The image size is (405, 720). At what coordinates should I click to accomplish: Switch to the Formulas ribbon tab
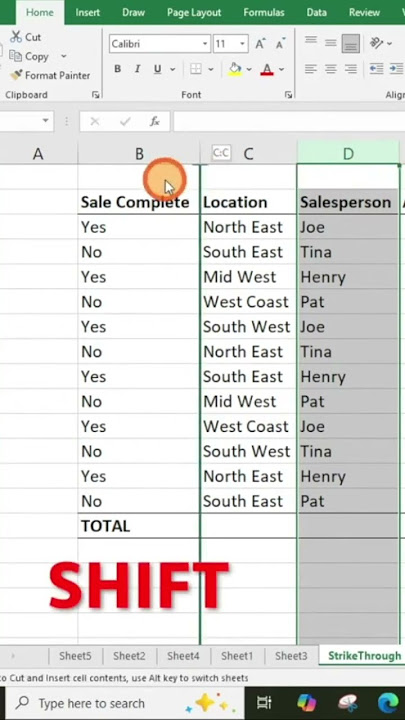[x=264, y=12]
